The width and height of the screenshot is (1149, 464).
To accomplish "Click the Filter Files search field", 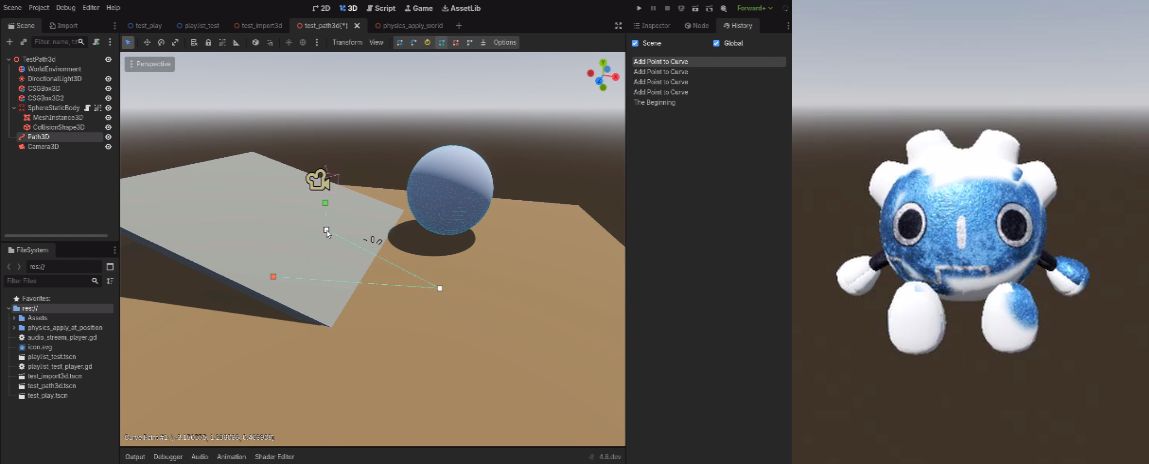I will [48, 281].
